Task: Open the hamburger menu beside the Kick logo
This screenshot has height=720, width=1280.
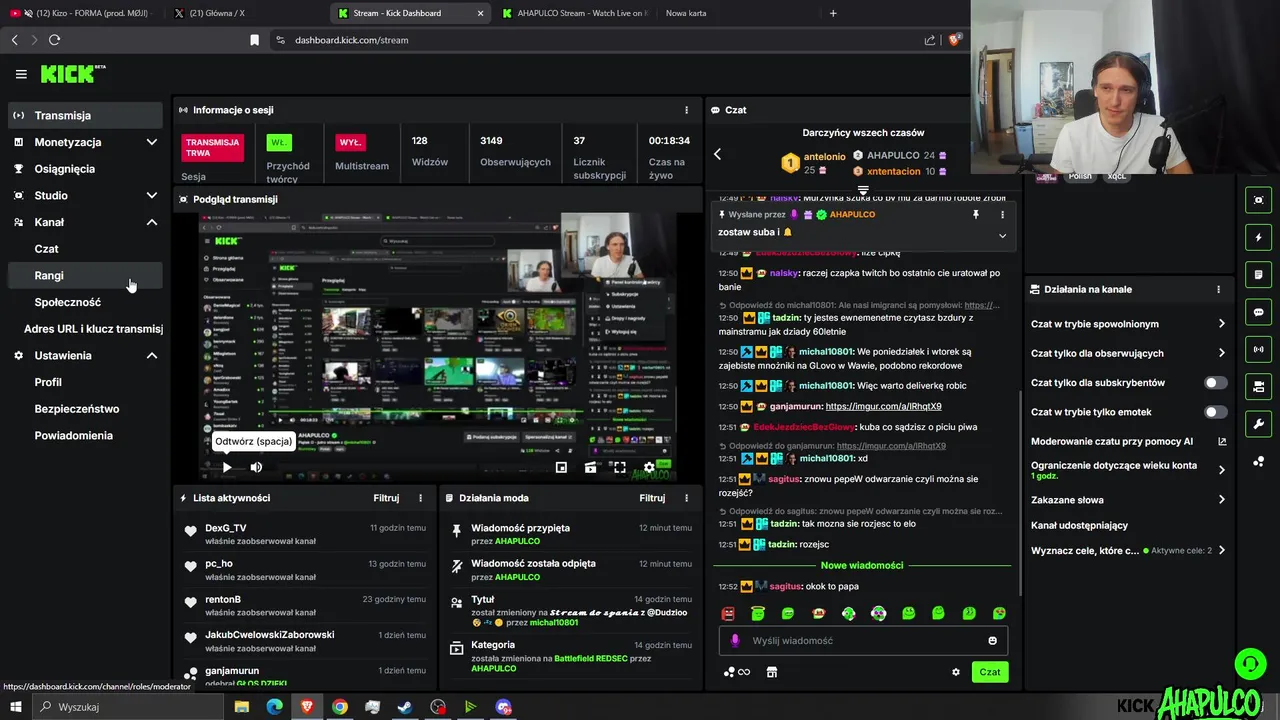Action: tap(21, 74)
